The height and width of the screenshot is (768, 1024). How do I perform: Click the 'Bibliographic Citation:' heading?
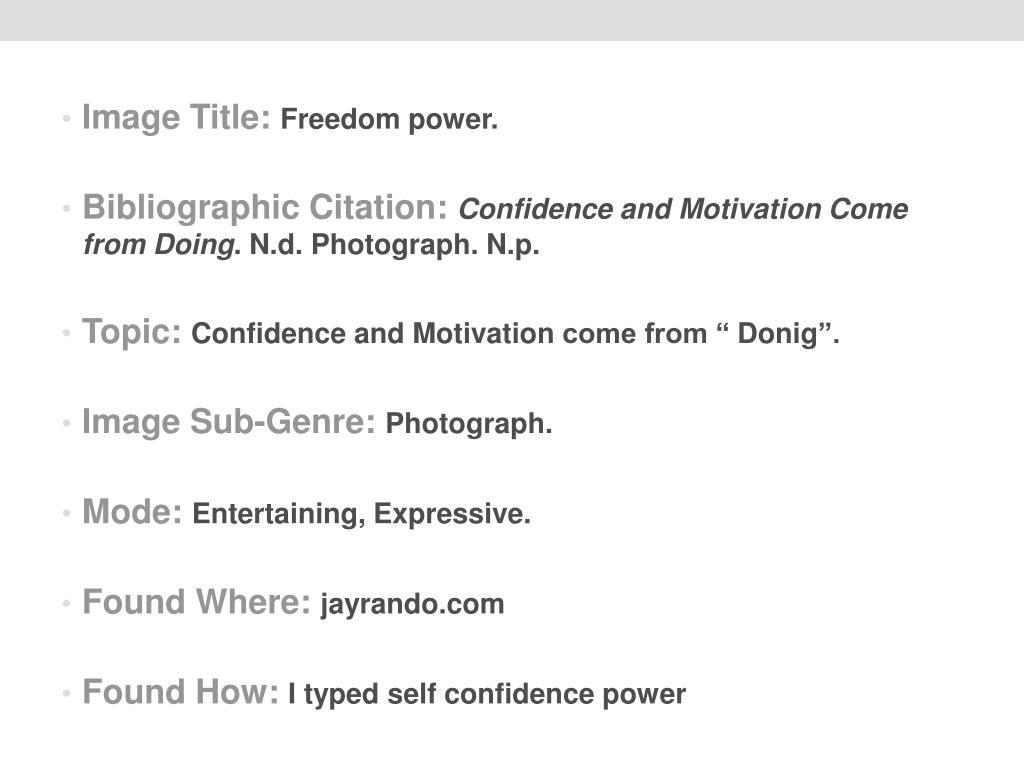(265, 208)
